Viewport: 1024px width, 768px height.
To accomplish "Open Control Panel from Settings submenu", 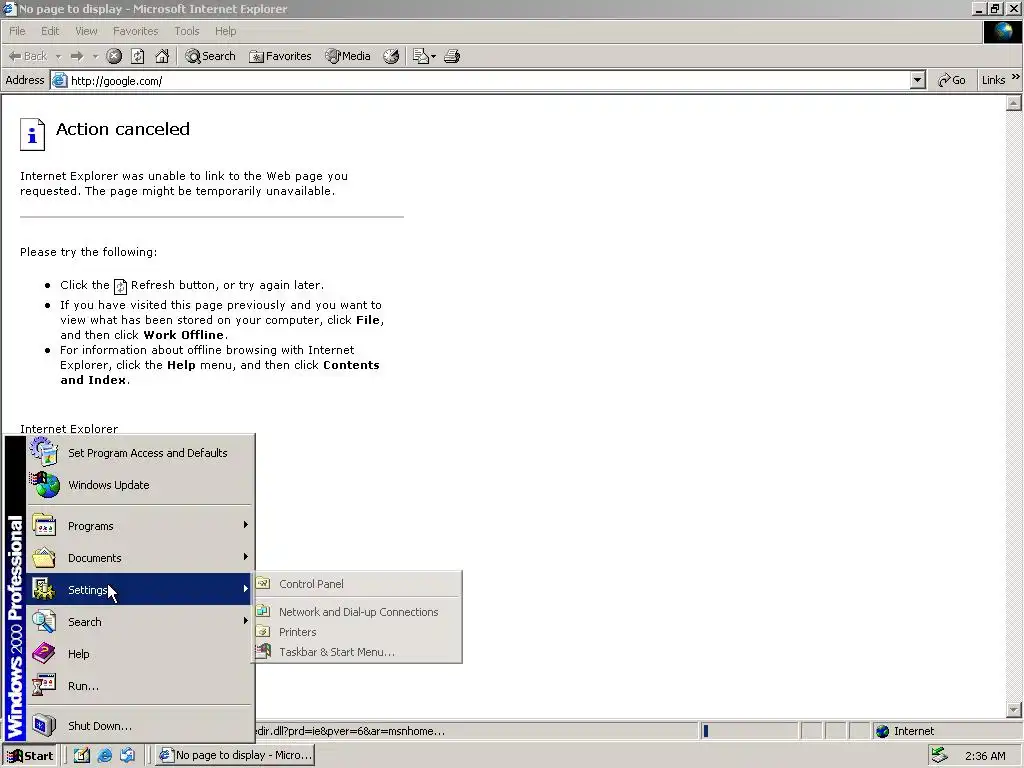I will (357, 584).
